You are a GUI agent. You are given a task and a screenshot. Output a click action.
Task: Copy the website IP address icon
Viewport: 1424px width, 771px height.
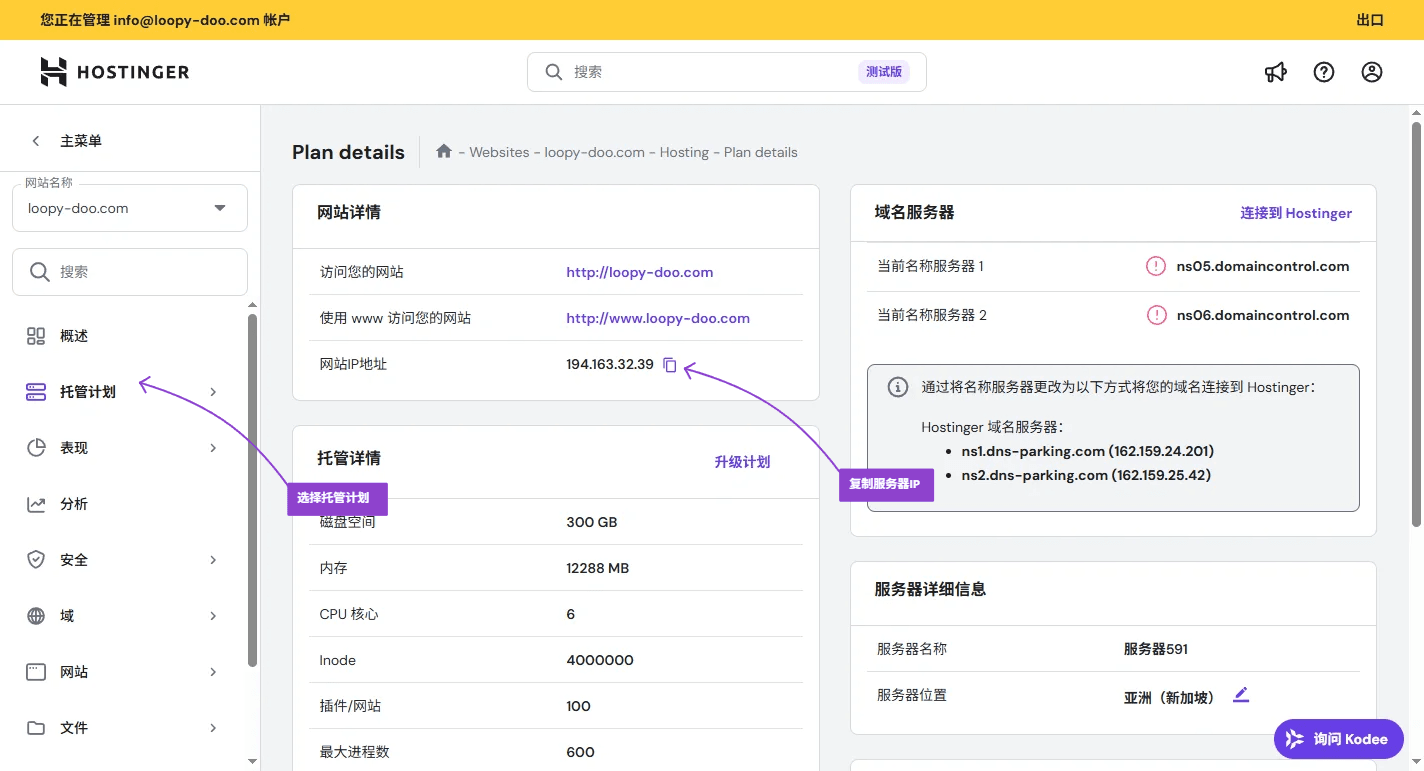pos(670,365)
